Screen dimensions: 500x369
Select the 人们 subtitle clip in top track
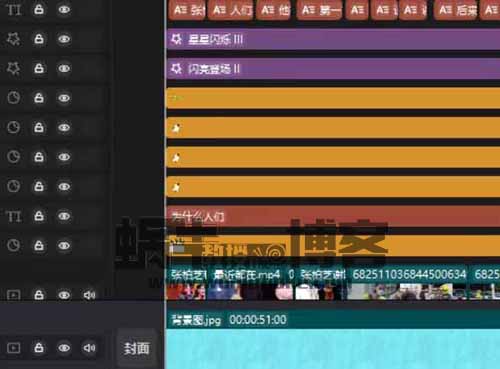[231, 10]
